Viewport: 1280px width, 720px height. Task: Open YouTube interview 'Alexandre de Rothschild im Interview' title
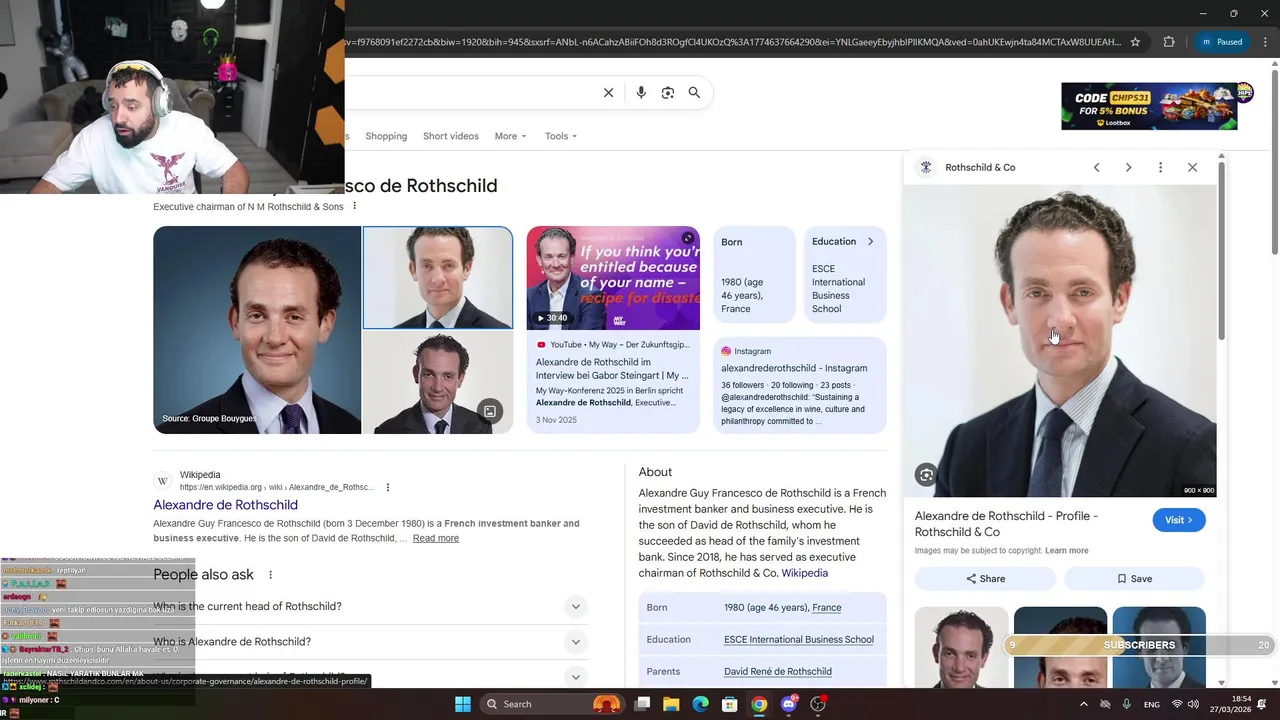(x=612, y=369)
